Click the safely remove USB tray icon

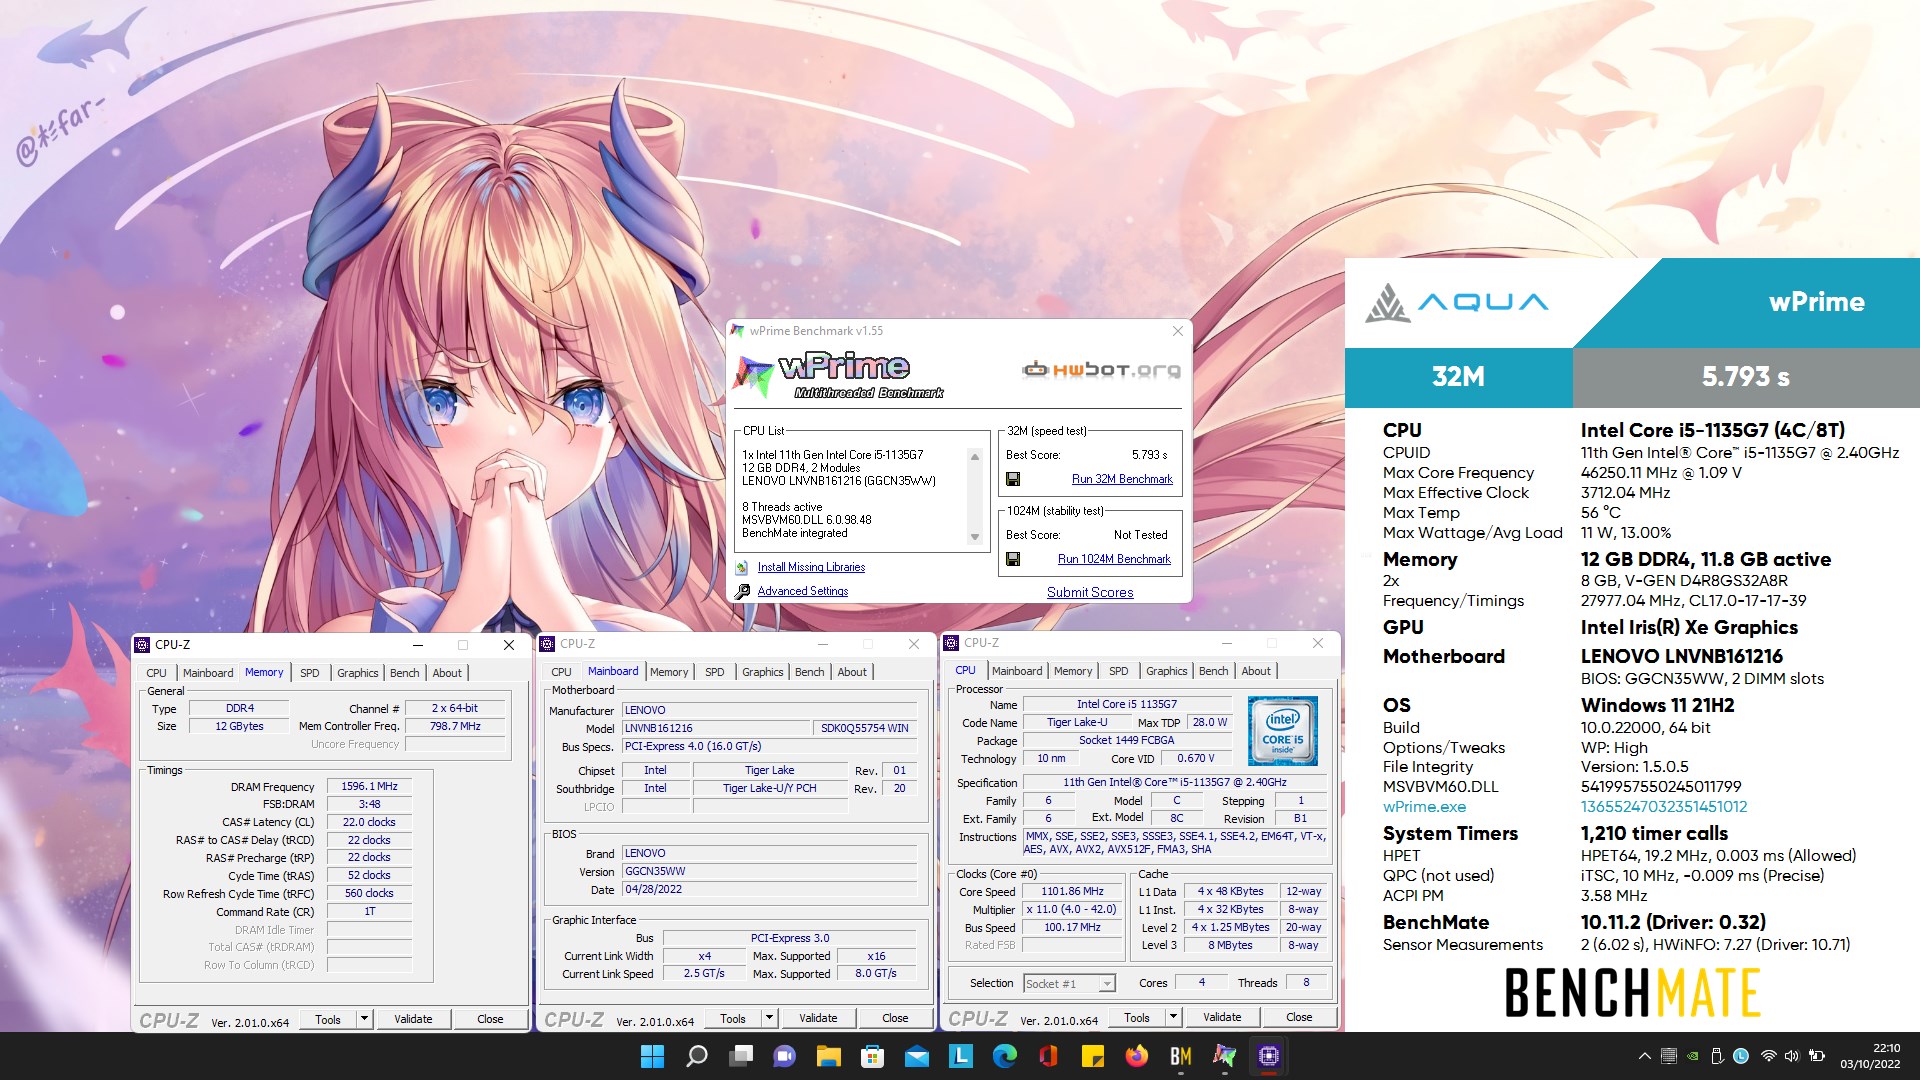1717,1056
